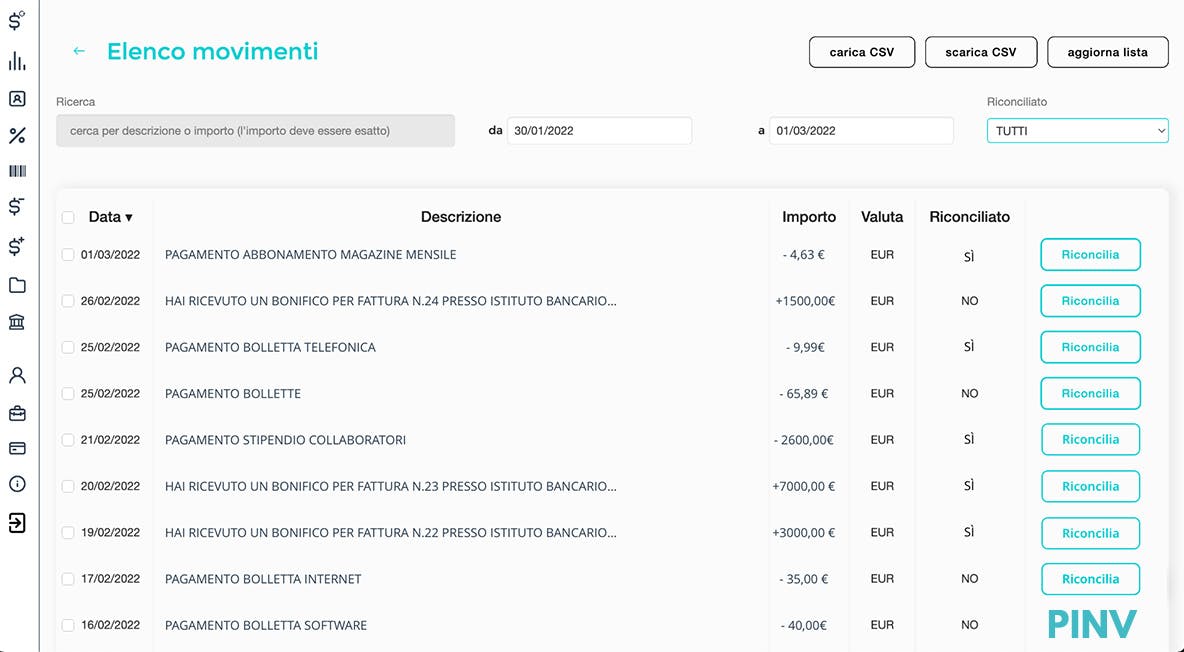The width and height of the screenshot is (1184, 652).
Task: Open the barcode icon in sidebar
Action: pos(17,171)
